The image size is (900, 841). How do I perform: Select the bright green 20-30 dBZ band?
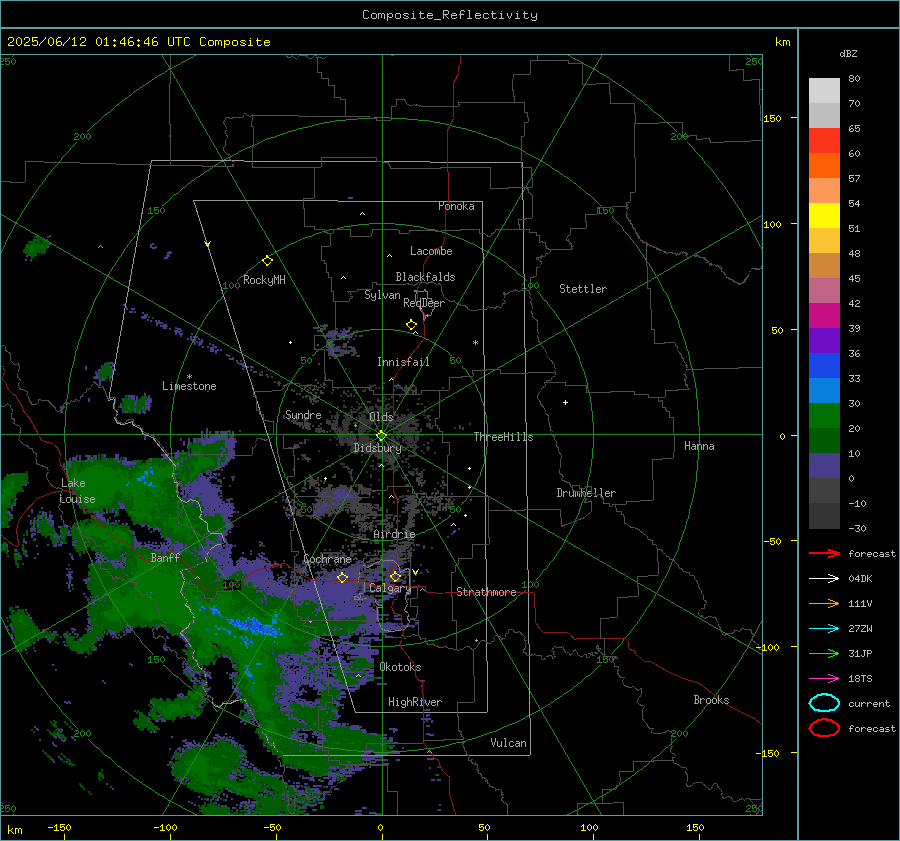click(x=824, y=416)
